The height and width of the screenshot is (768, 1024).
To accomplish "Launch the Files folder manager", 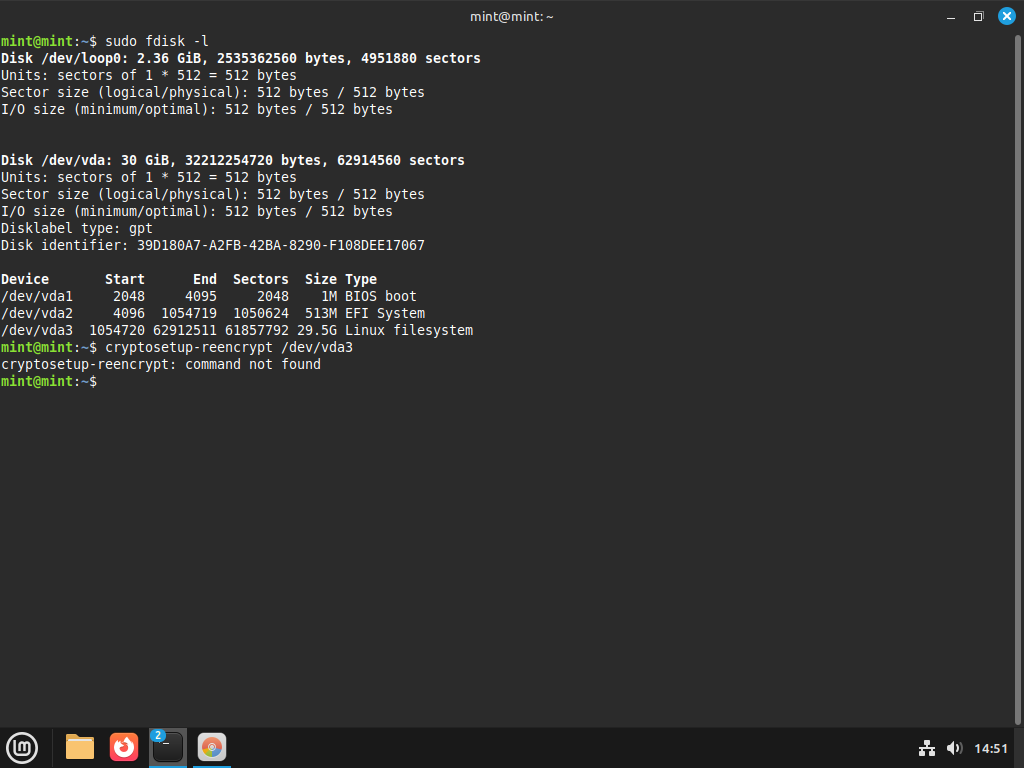I will (80, 747).
